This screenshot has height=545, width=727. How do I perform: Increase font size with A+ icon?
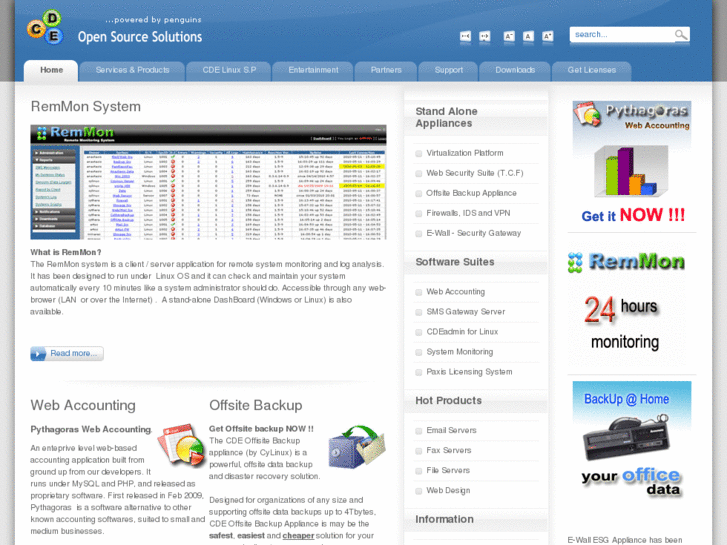tap(548, 36)
